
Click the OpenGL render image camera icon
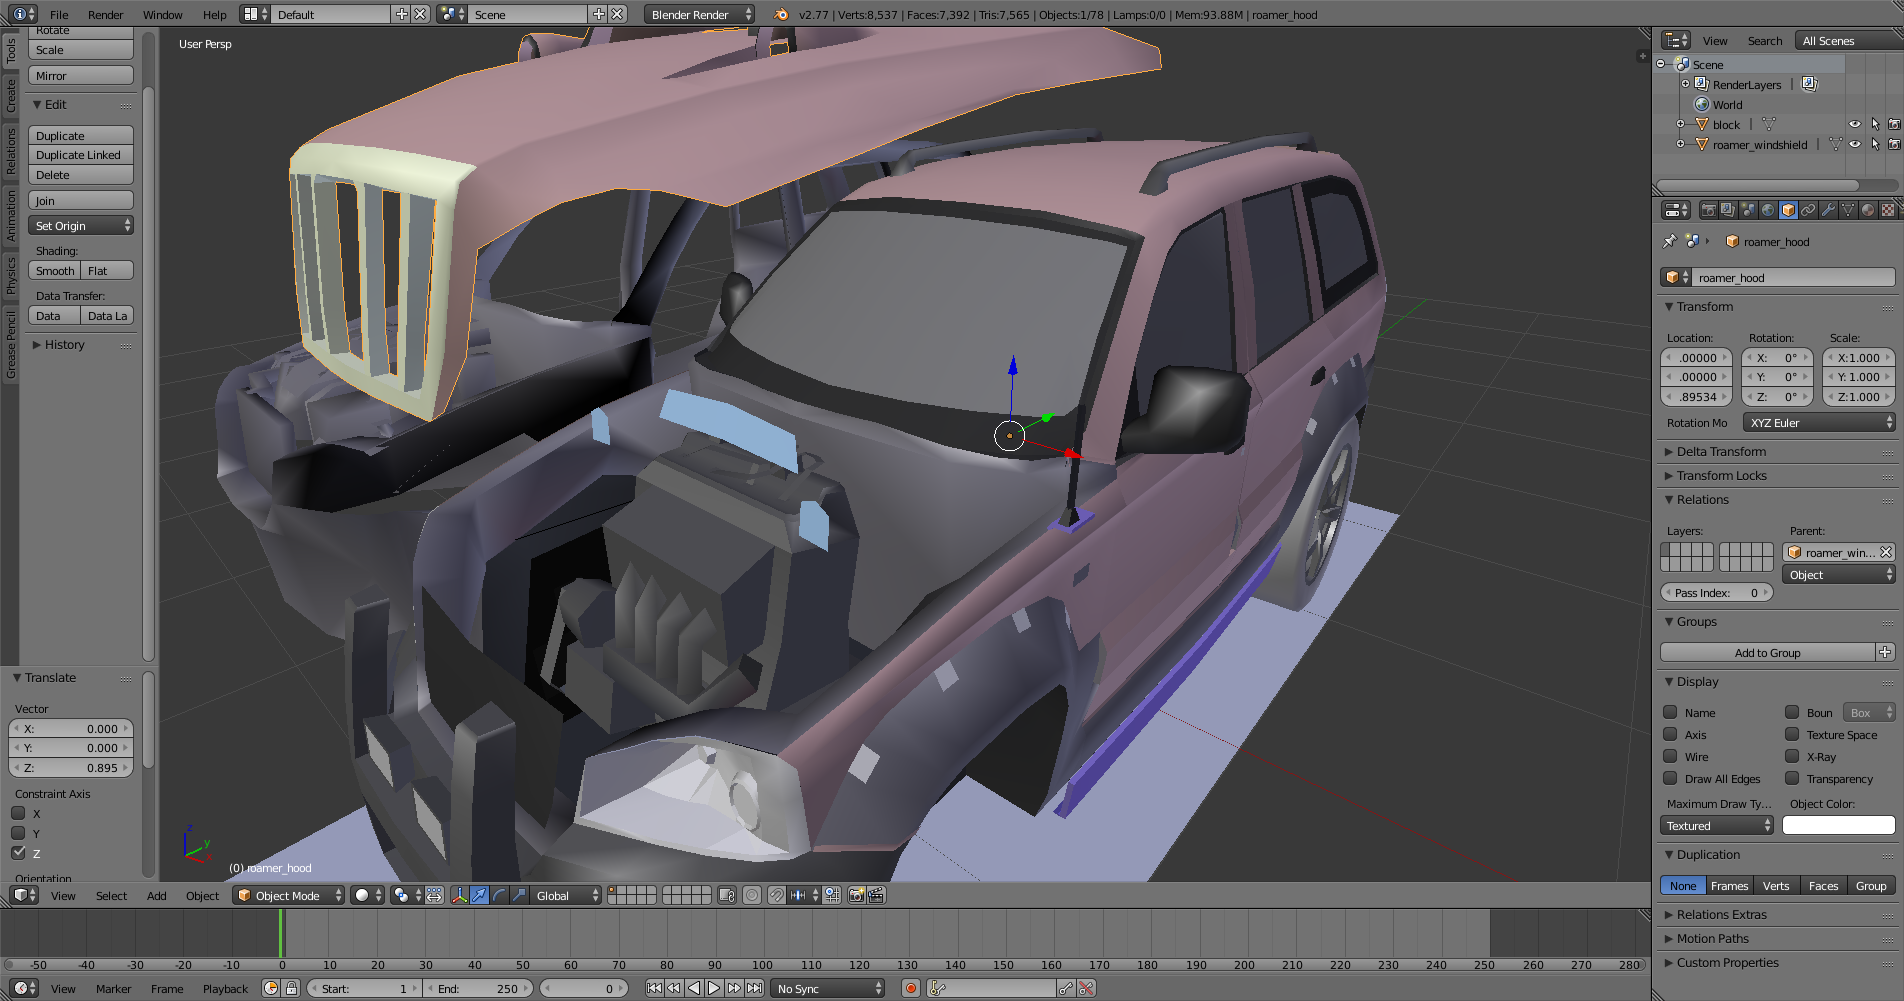[x=857, y=895]
